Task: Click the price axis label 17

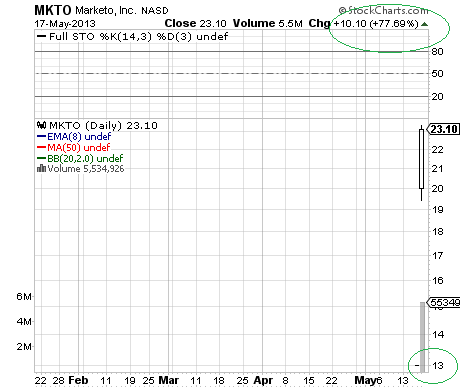Action: (x=438, y=255)
